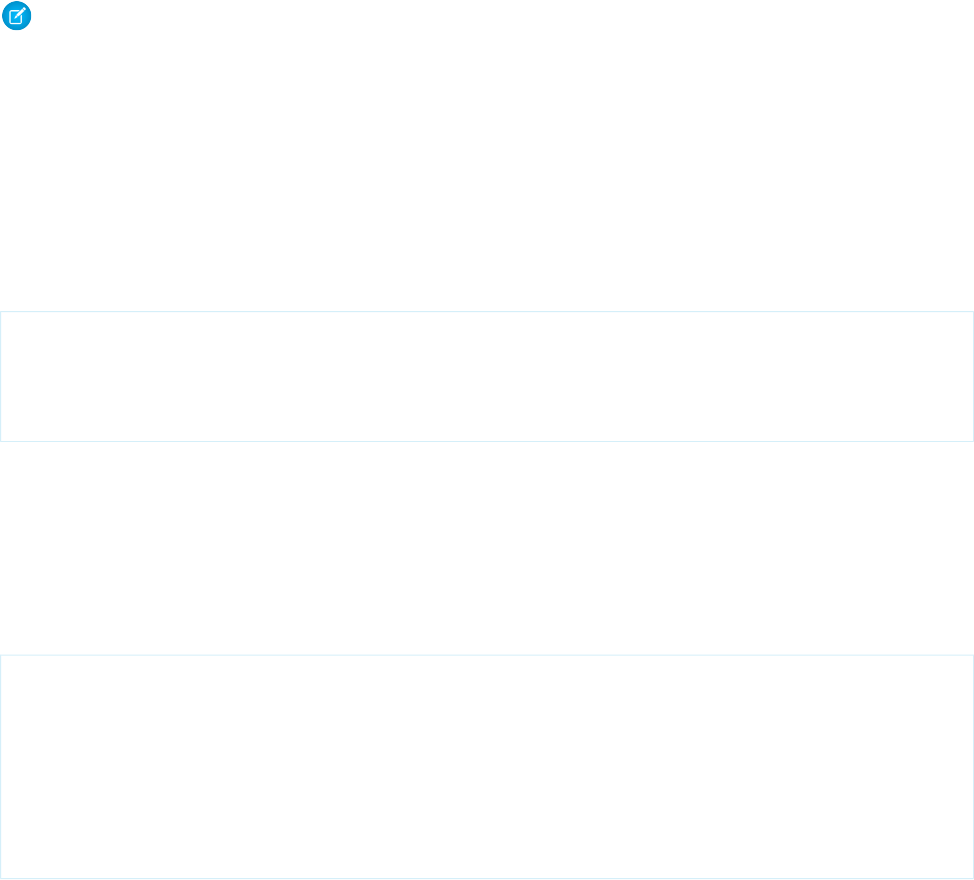974x880 pixels.
Task: Click the blue note pencil icon
Action: click(18, 17)
